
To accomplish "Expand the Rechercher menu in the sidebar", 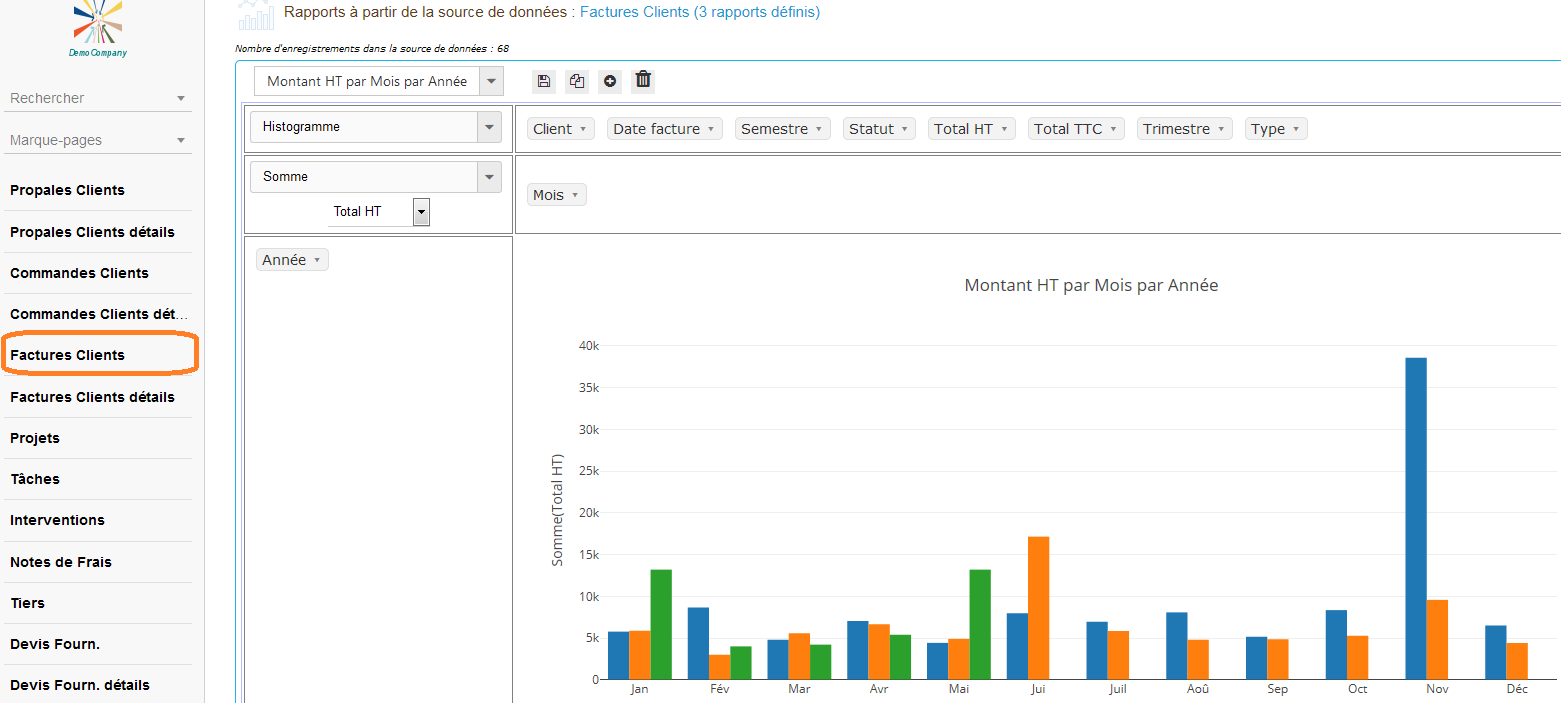I will click(x=97, y=98).
